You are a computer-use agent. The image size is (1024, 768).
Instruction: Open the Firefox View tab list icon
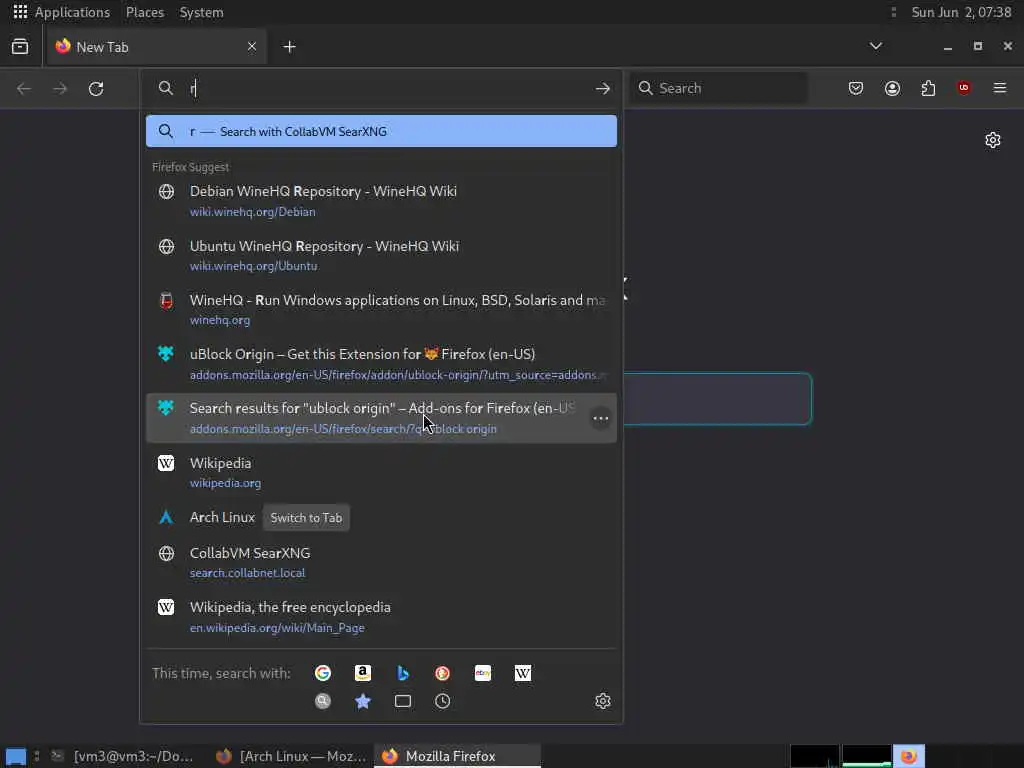tap(20, 46)
